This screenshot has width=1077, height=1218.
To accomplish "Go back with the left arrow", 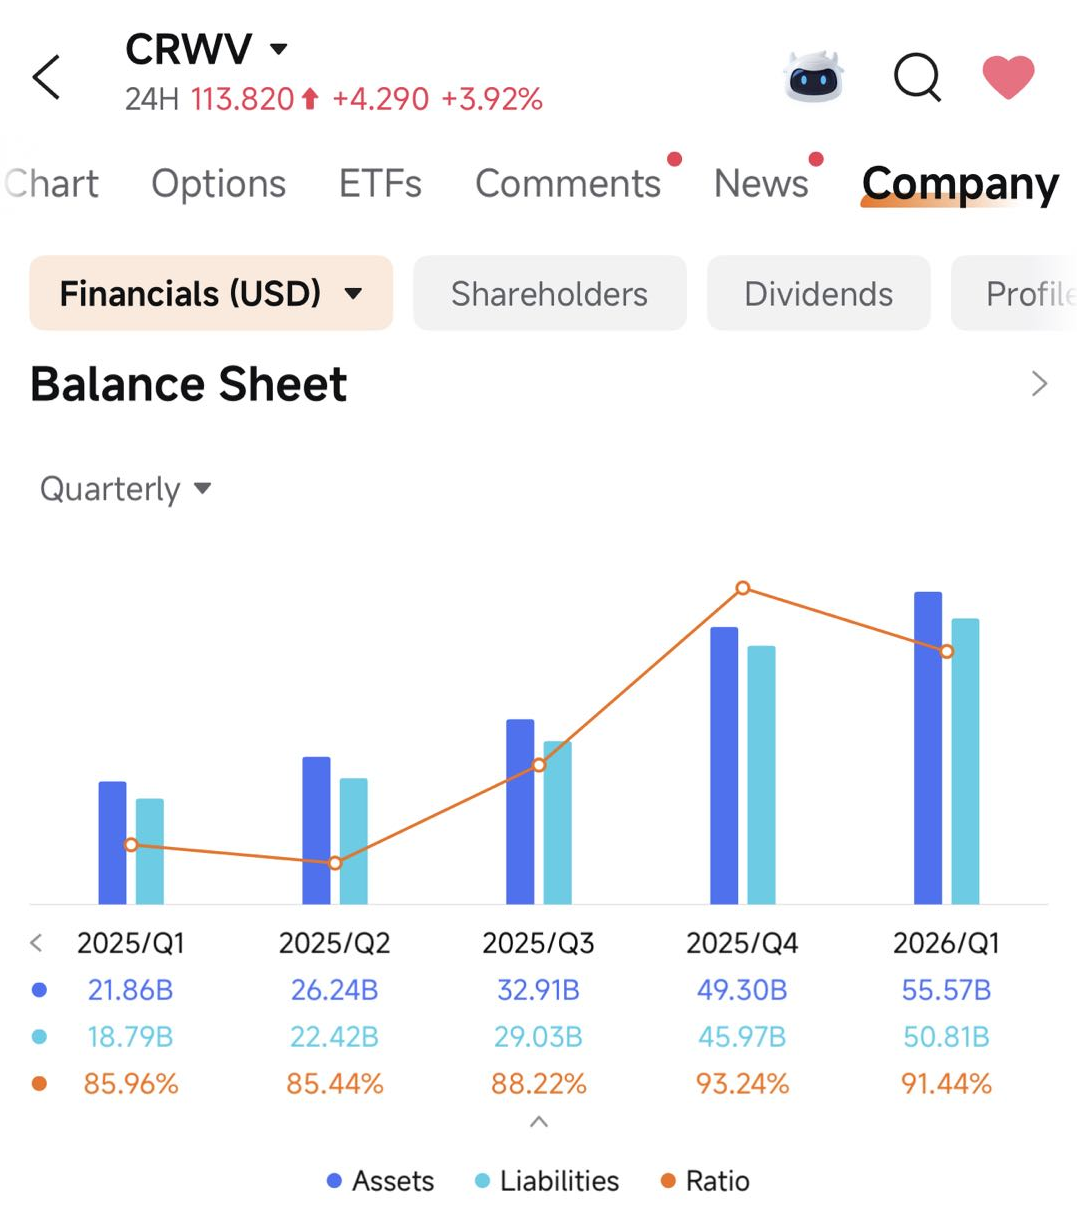I will pyautogui.click(x=47, y=77).
